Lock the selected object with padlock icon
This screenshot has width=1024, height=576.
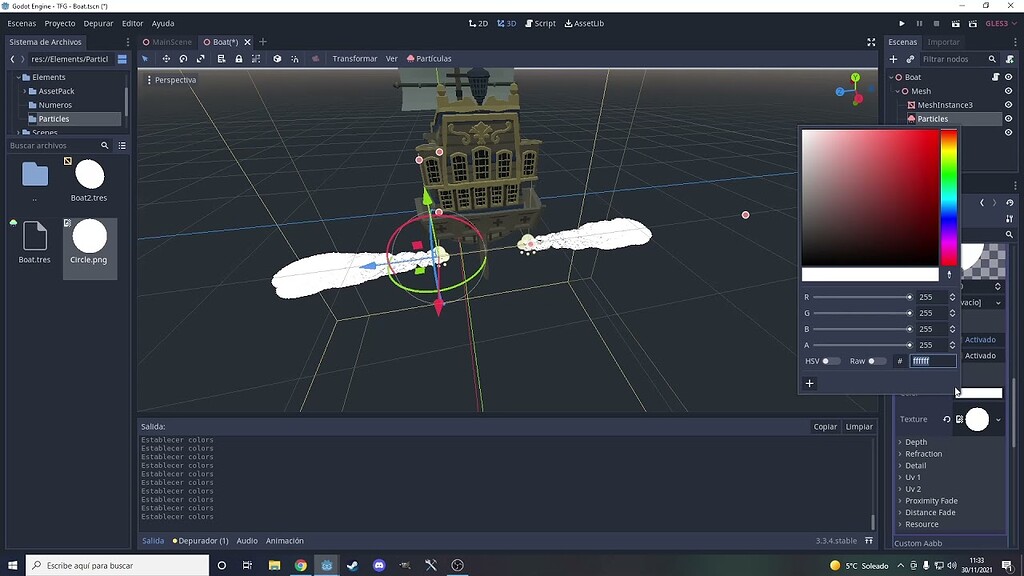click(x=239, y=59)
